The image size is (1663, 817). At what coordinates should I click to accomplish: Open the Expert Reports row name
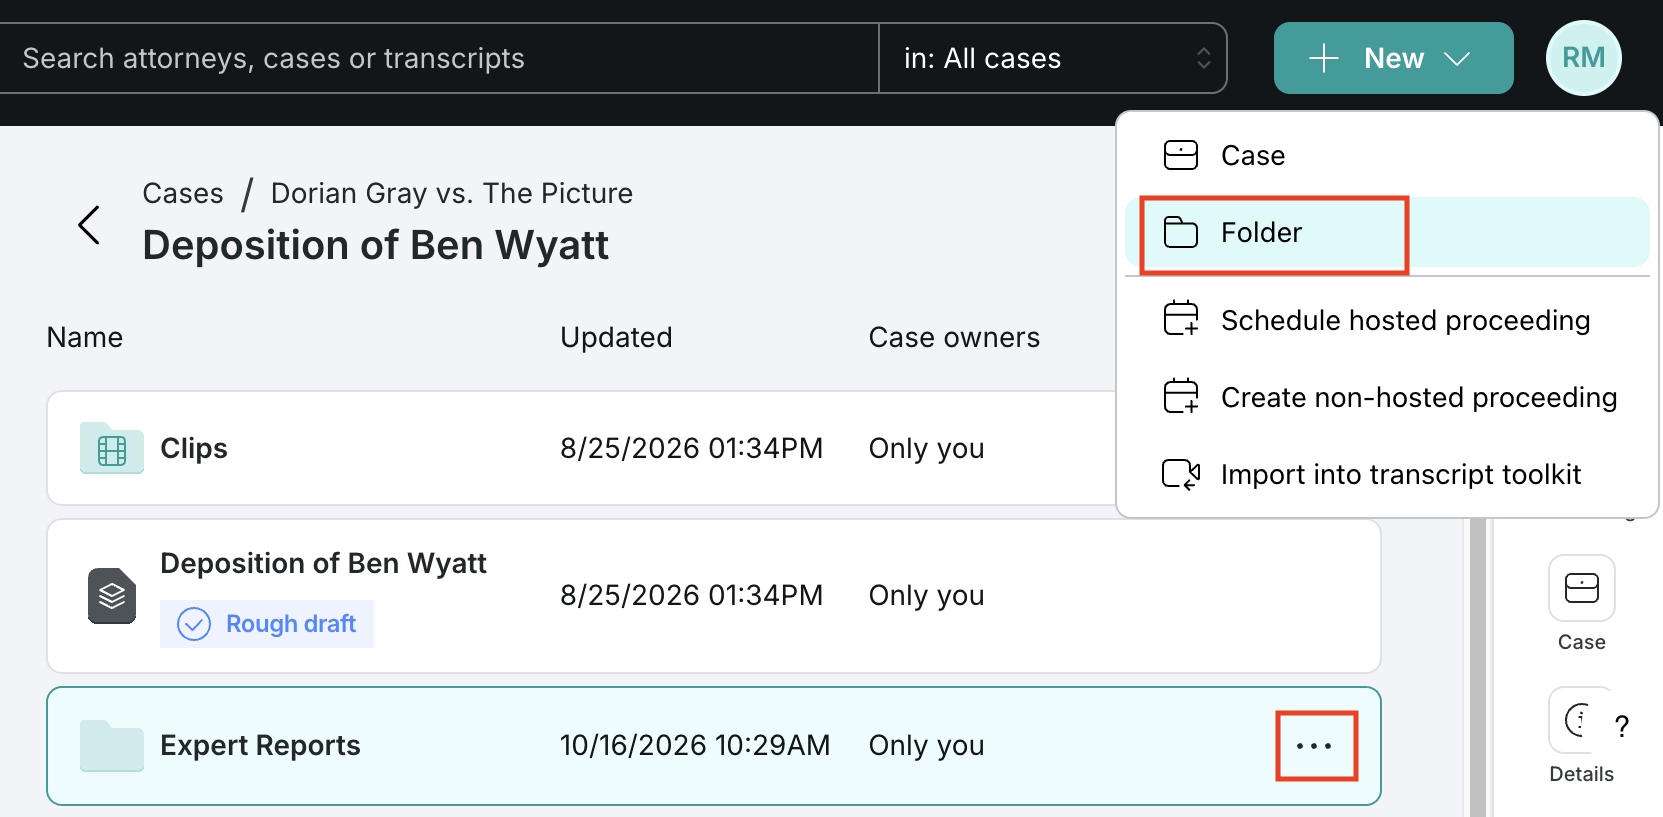pos(260,746)
